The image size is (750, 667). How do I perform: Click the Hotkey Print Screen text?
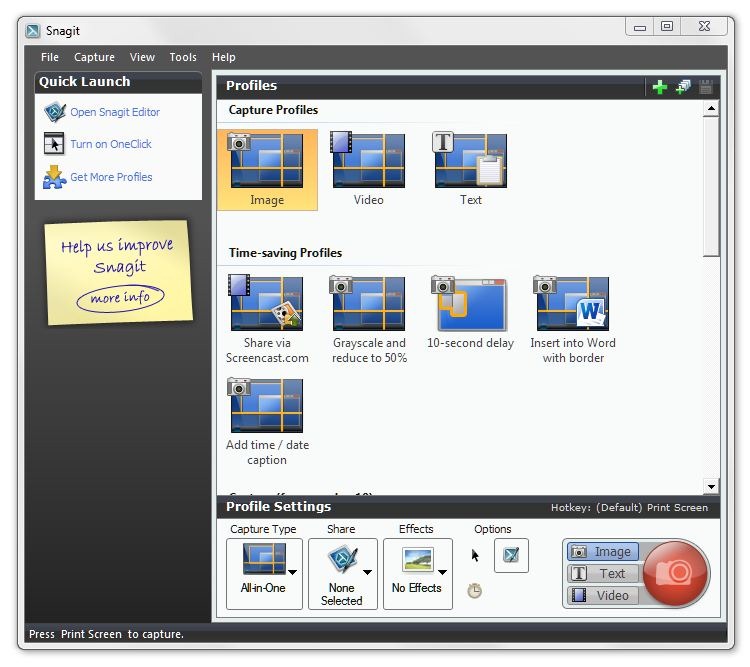[x=629, y=508]
